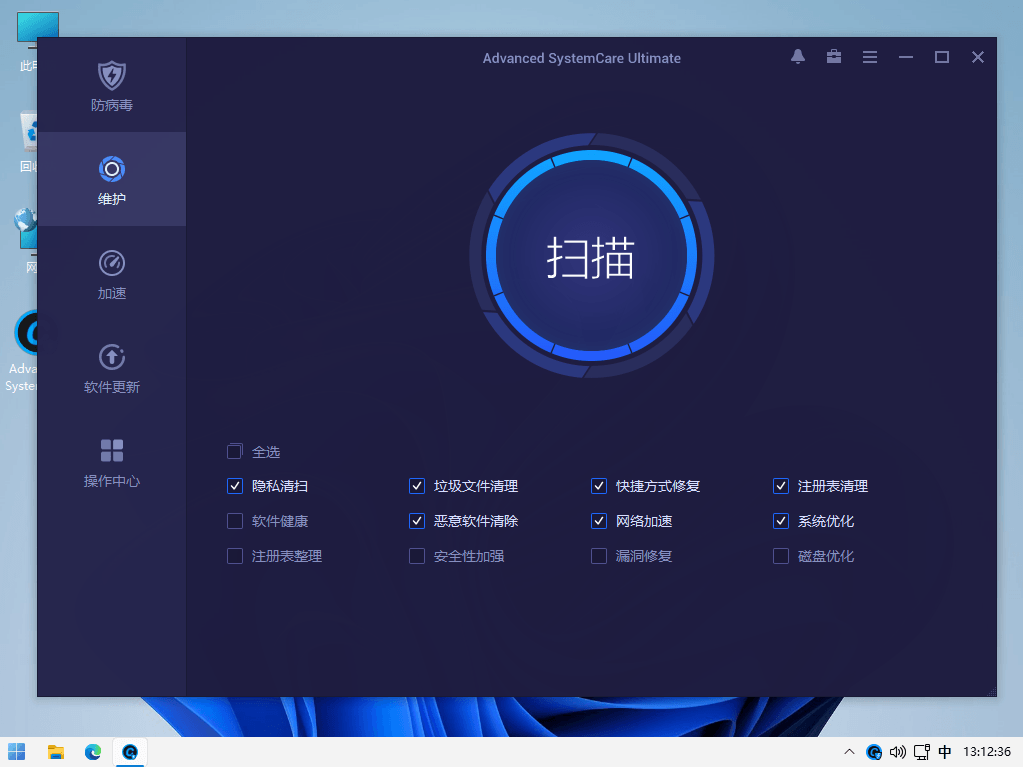Click the Windows Start button

click(18, 752)
